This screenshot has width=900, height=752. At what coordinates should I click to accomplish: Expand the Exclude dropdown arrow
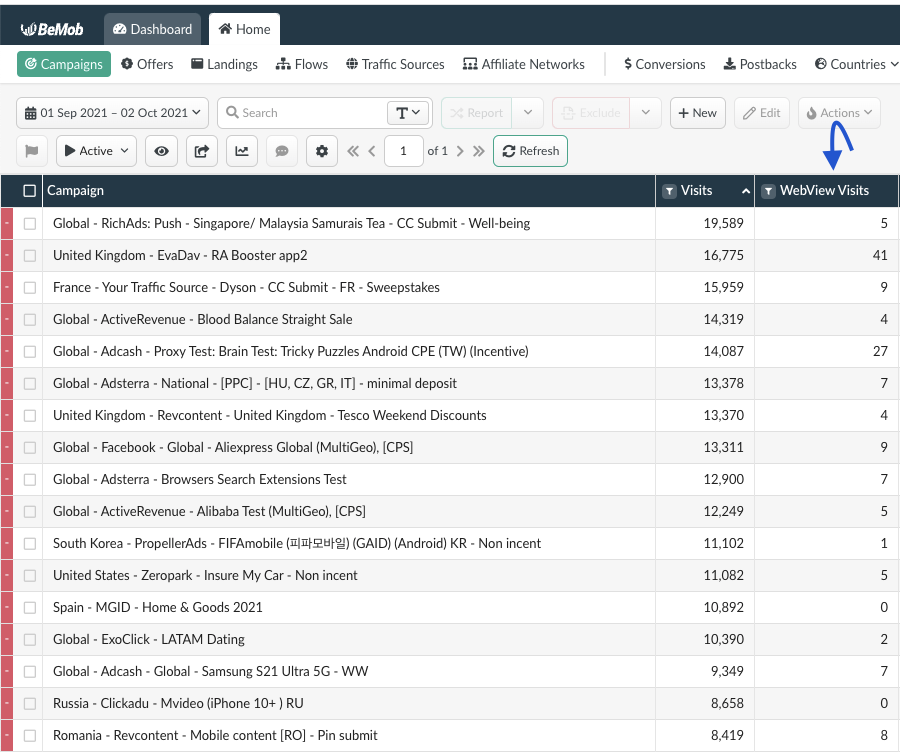pyautogui.click(x=646, y=113)
